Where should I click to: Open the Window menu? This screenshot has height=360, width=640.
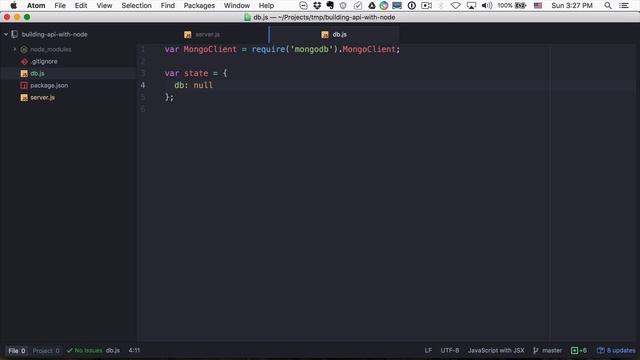coord(237,5)
